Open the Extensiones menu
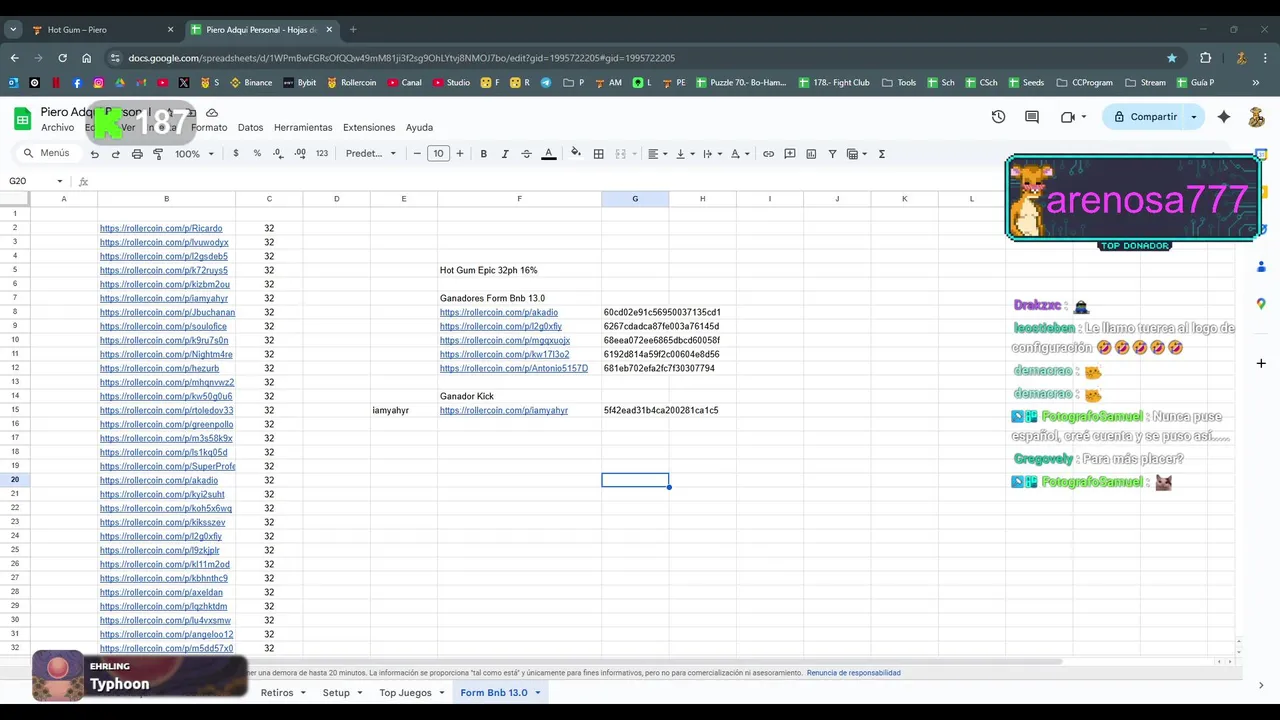Viewport: 1280px width, 720px height. tap(369, 128)
